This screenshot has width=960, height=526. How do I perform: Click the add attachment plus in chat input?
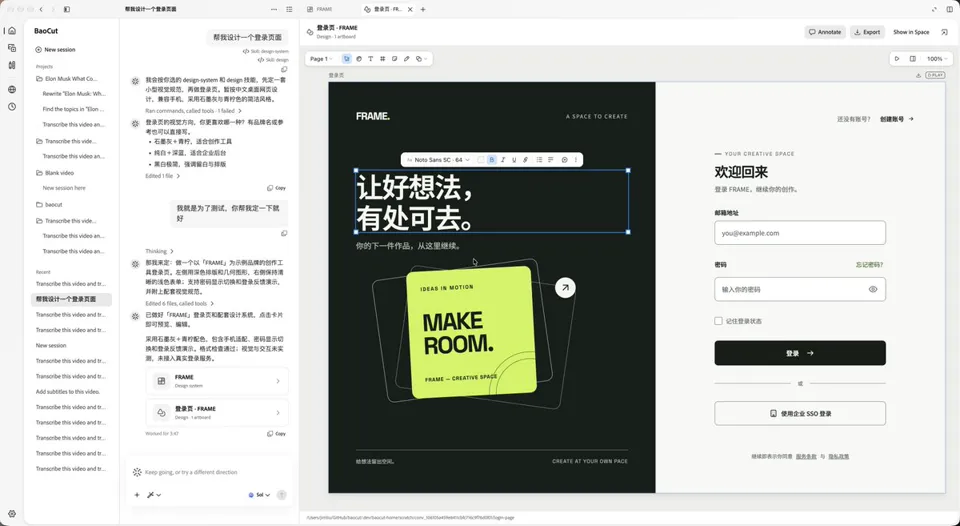(x=137, y=495)
